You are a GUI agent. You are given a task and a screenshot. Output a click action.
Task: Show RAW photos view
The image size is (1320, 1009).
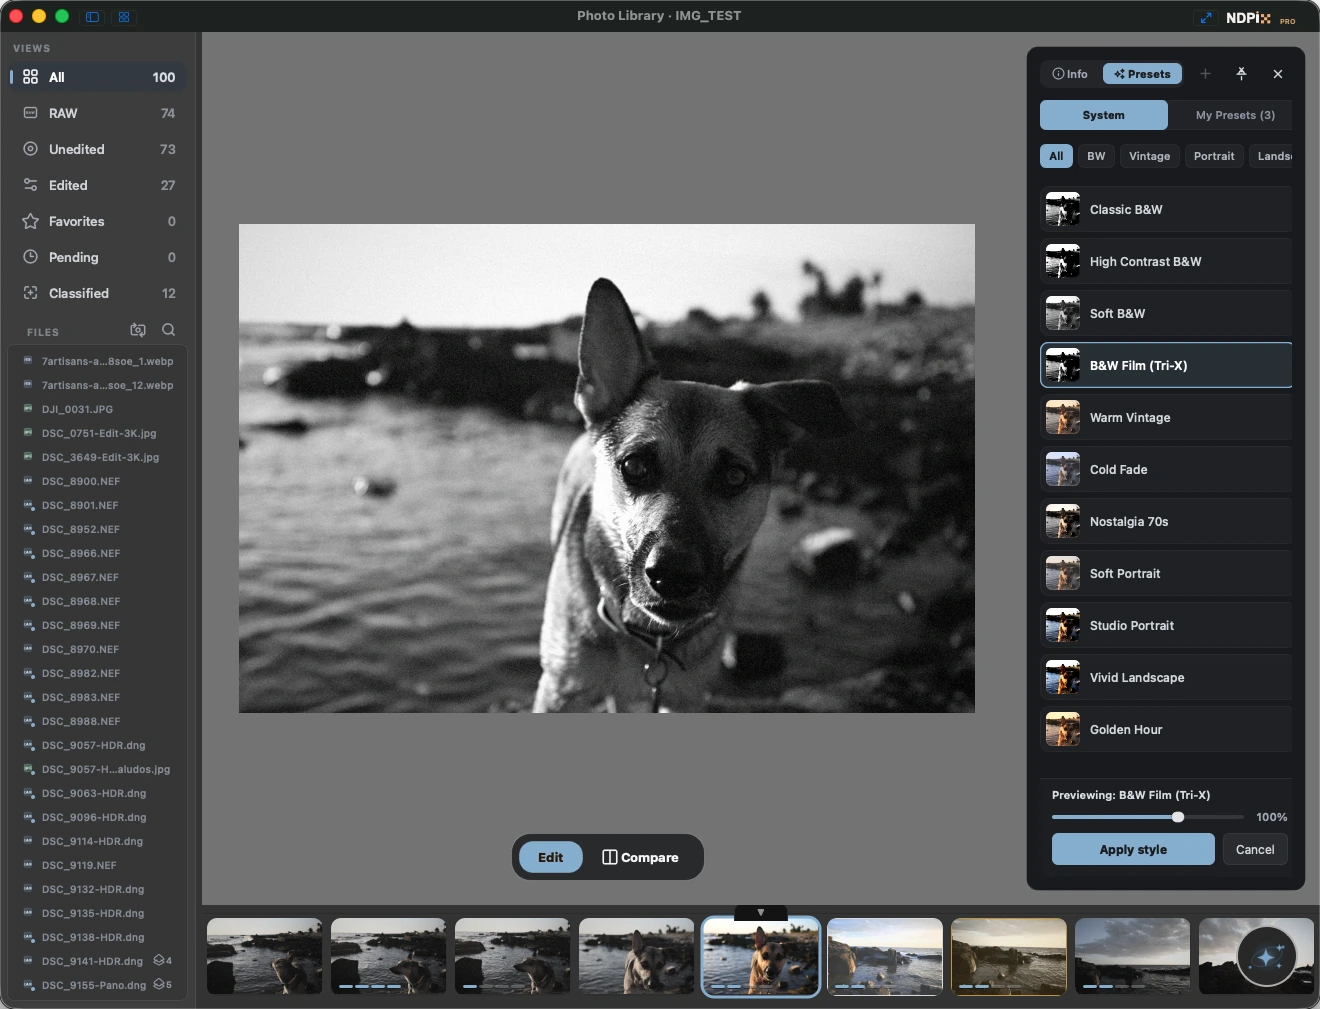pos(98,113)
